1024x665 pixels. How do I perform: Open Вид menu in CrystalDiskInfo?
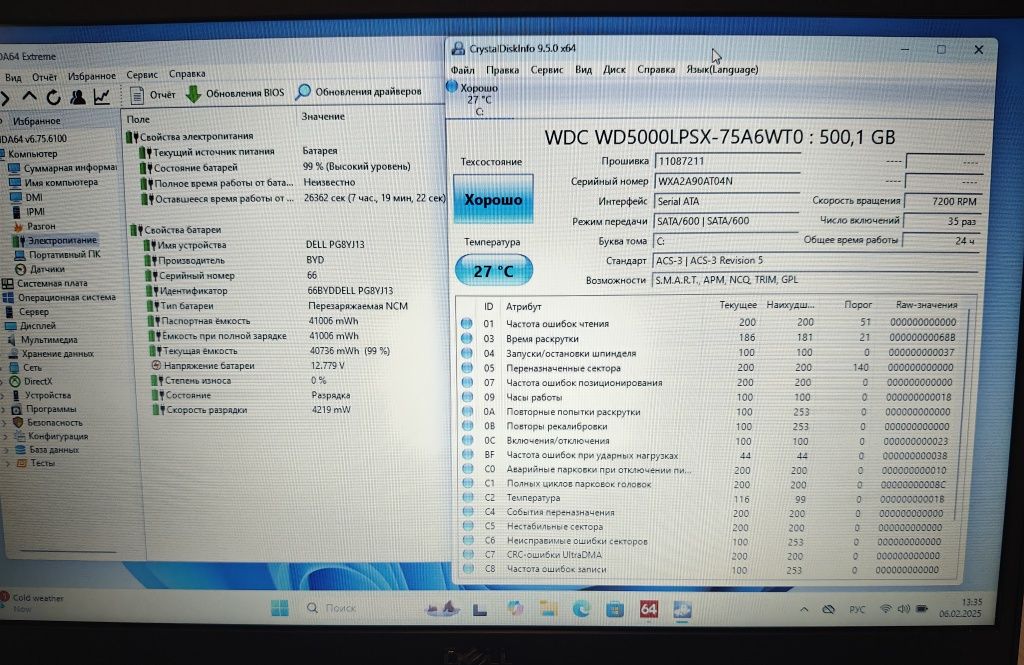(583, 70)
